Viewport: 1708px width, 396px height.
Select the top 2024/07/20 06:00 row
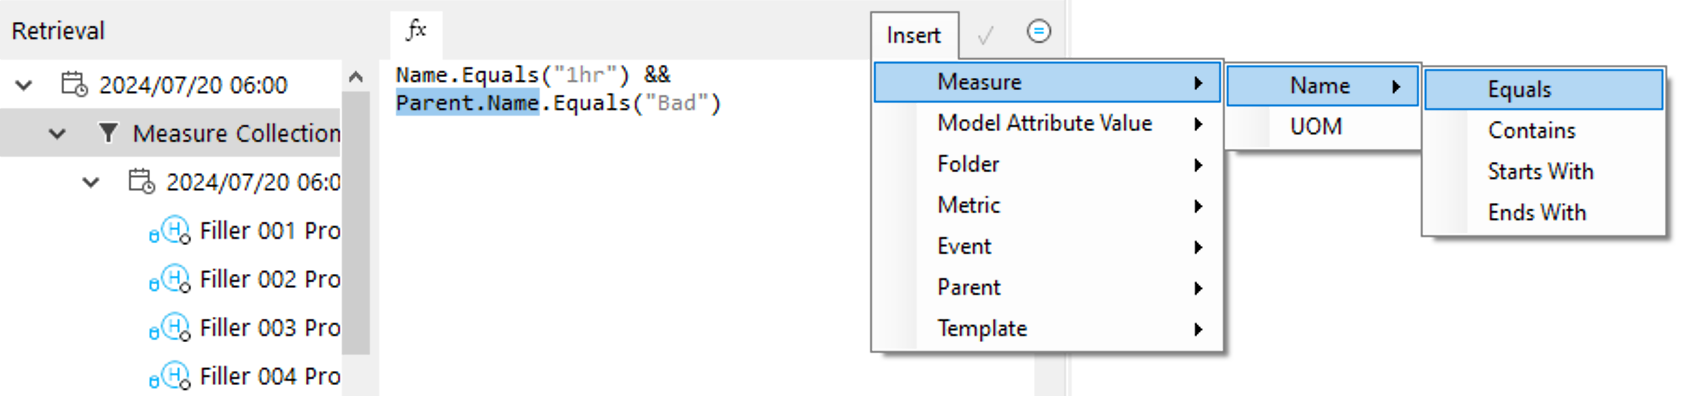point(170,85)
